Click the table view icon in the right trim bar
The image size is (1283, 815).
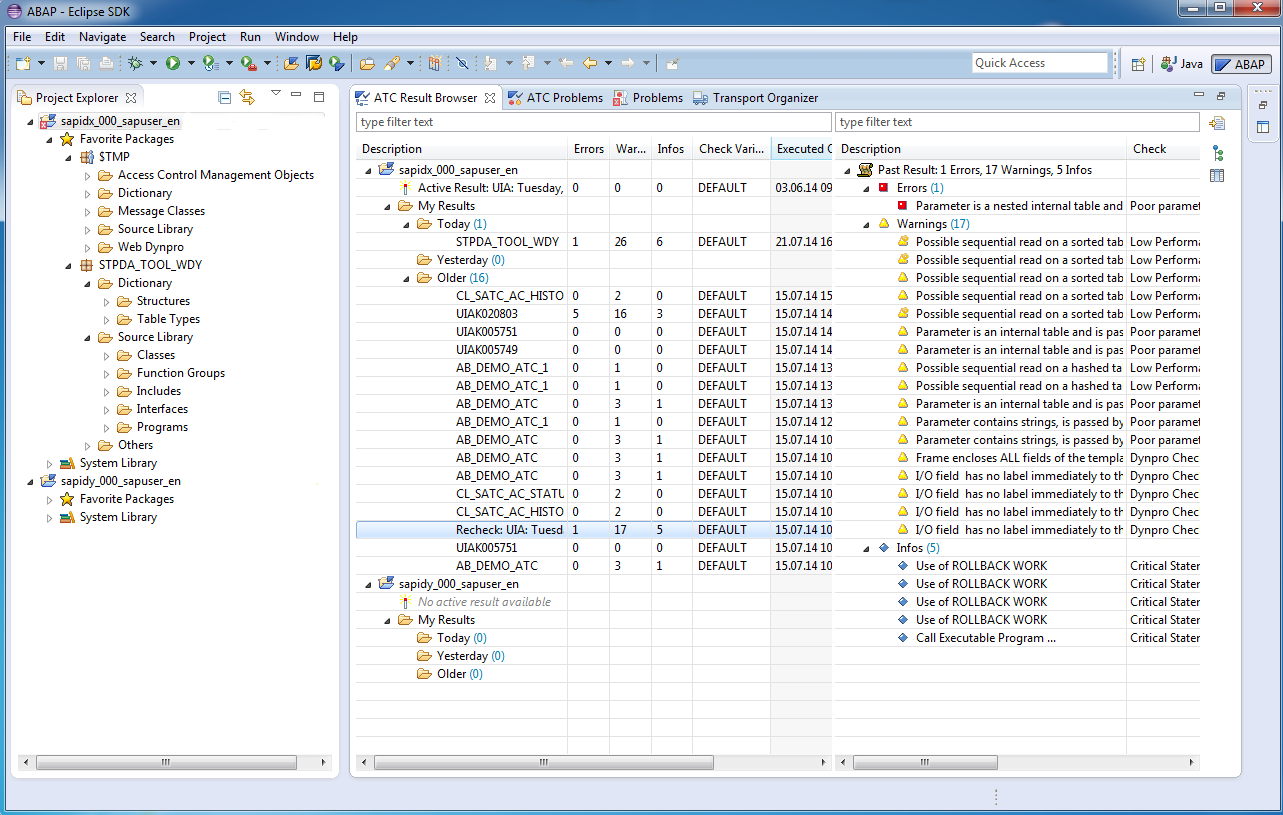pyautogui.click(x=1263, y=127)
